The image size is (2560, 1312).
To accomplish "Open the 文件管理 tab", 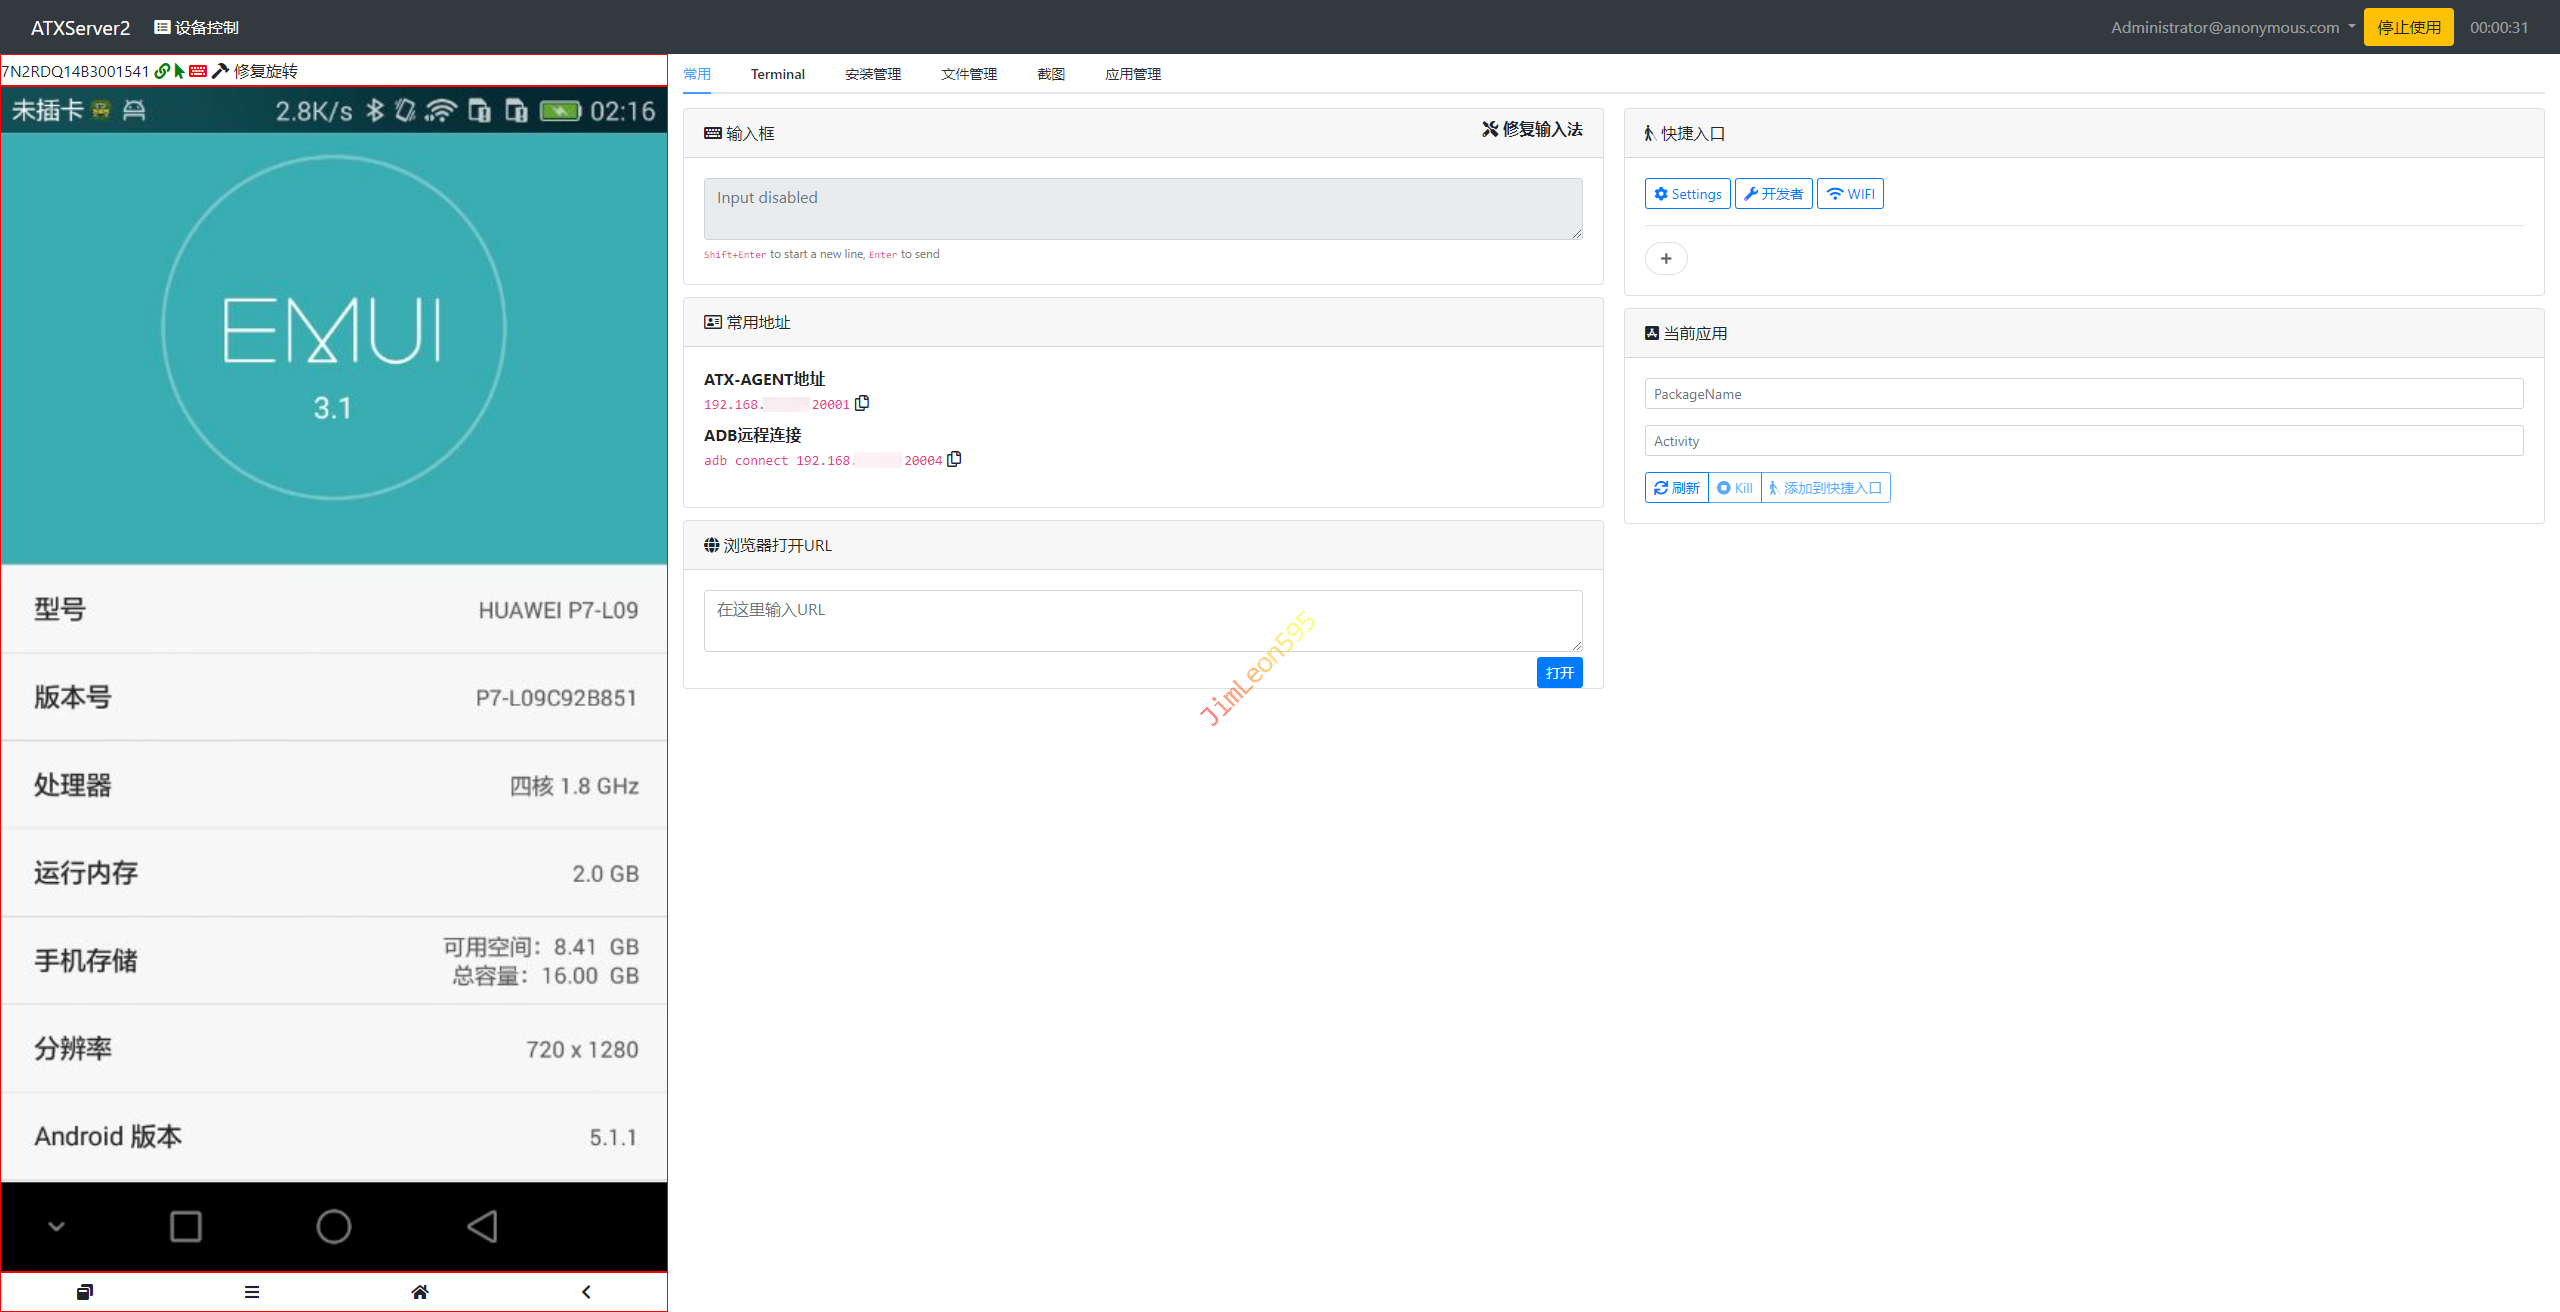I will pyautogui.click(x=968, y=74).
